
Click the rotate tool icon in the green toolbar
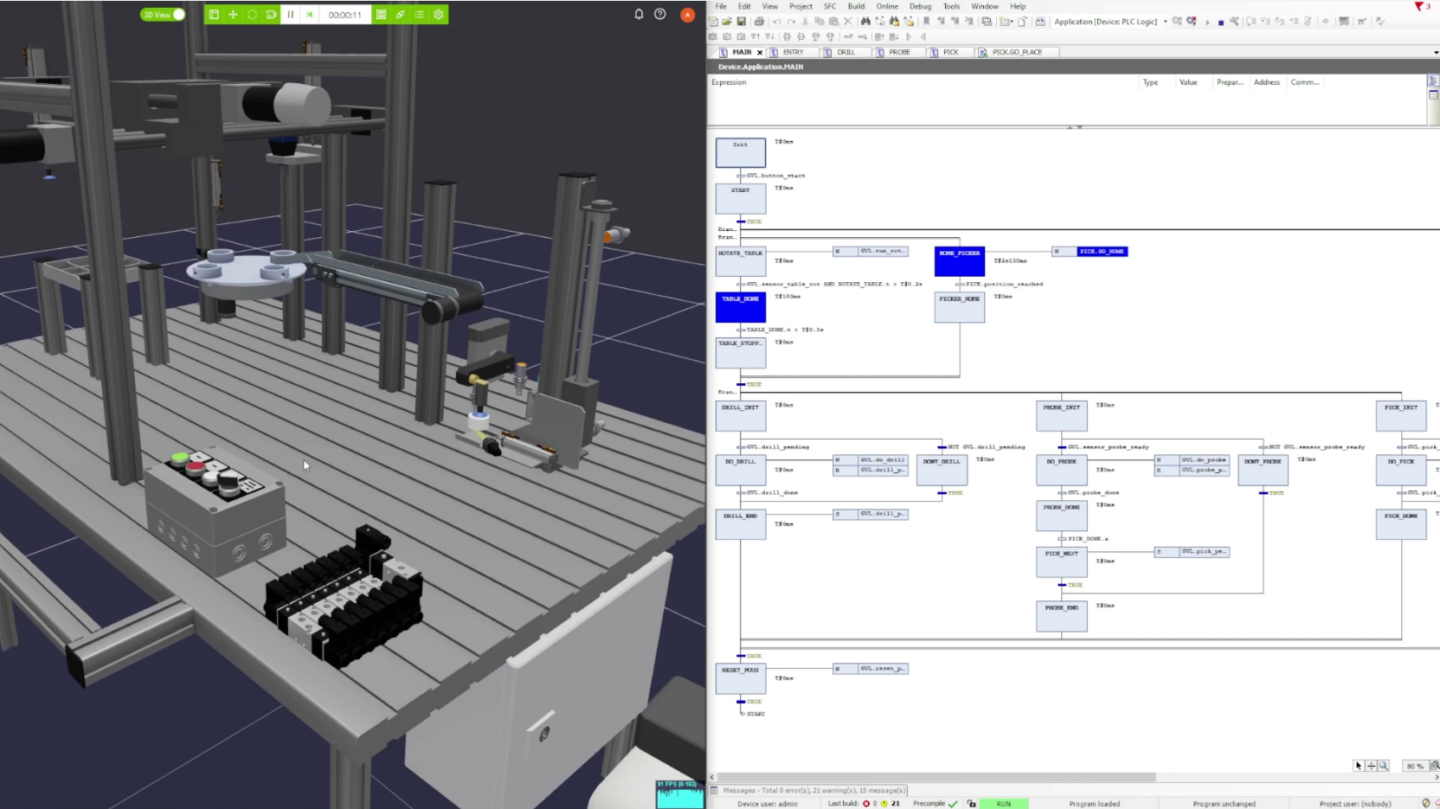pyautogui.click(x=252, y=14)
